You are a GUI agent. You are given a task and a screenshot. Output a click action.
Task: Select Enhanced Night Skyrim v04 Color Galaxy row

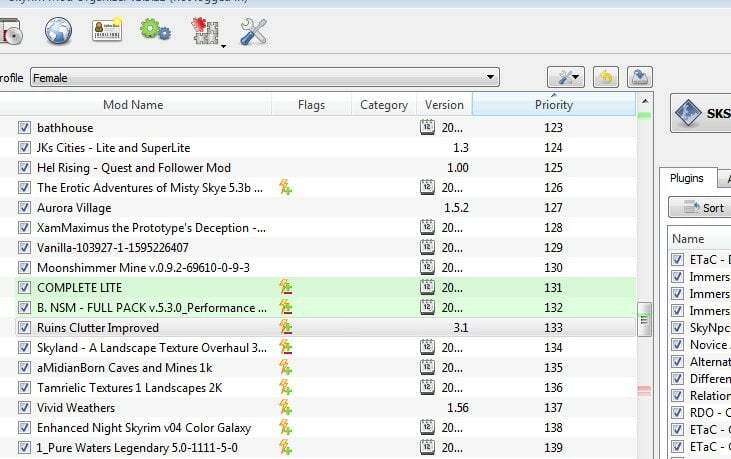(325, 428)
